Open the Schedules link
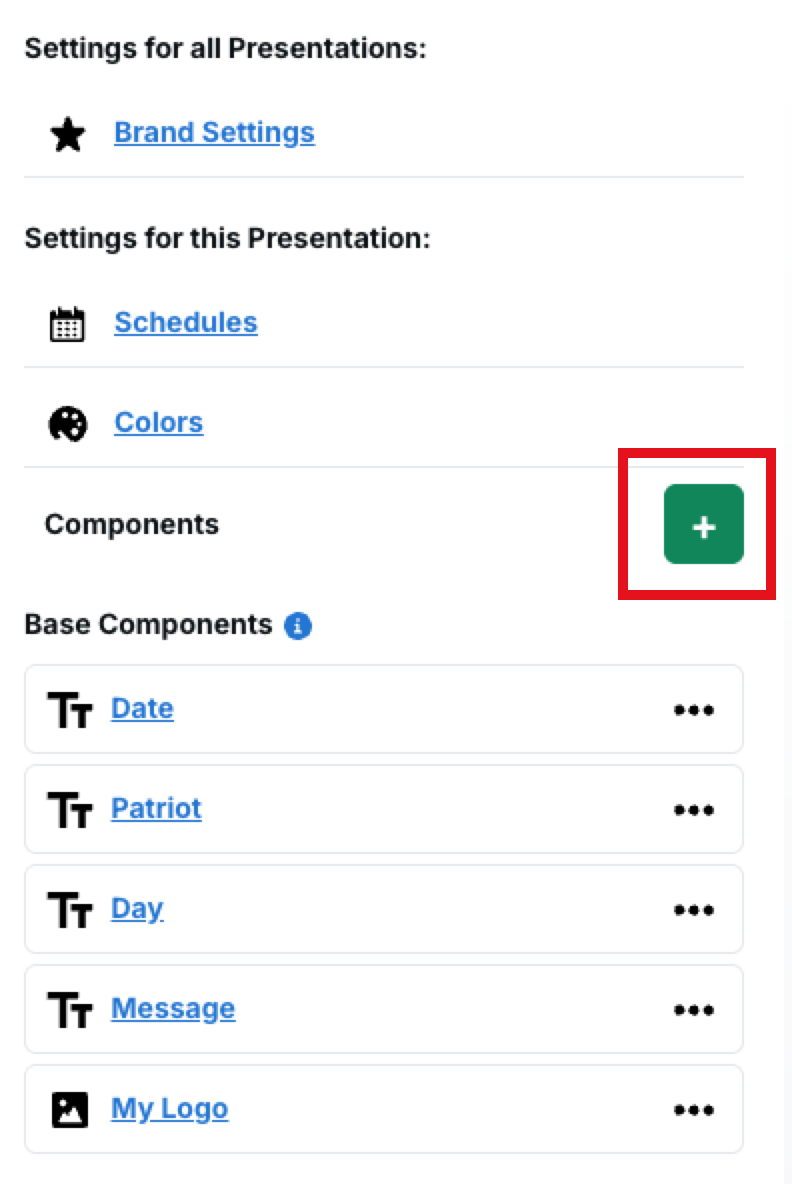Screen dimensions: 792x1184 186,323
